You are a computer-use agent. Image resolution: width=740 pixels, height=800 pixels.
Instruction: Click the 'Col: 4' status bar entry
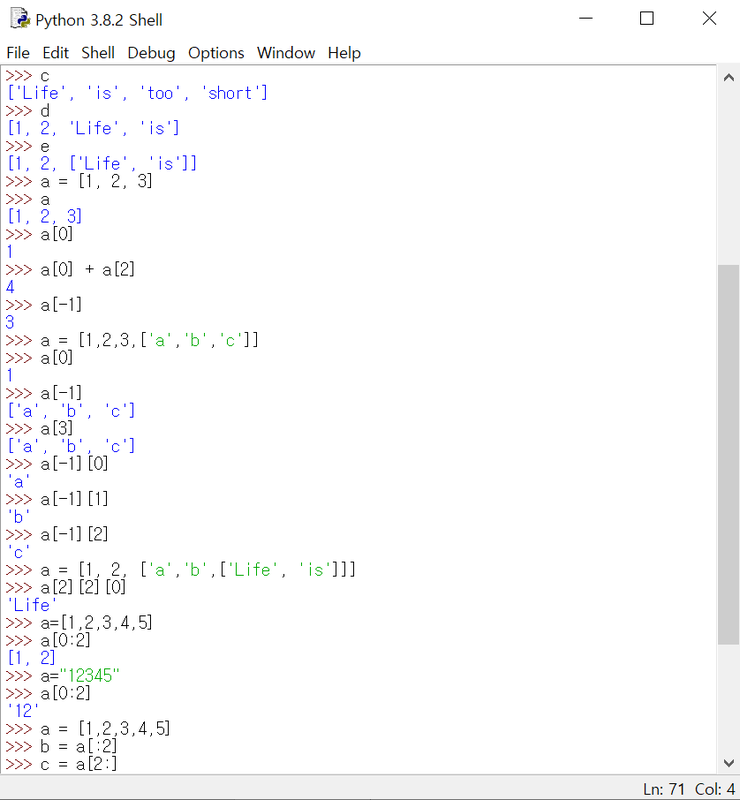tap(714, 789)
